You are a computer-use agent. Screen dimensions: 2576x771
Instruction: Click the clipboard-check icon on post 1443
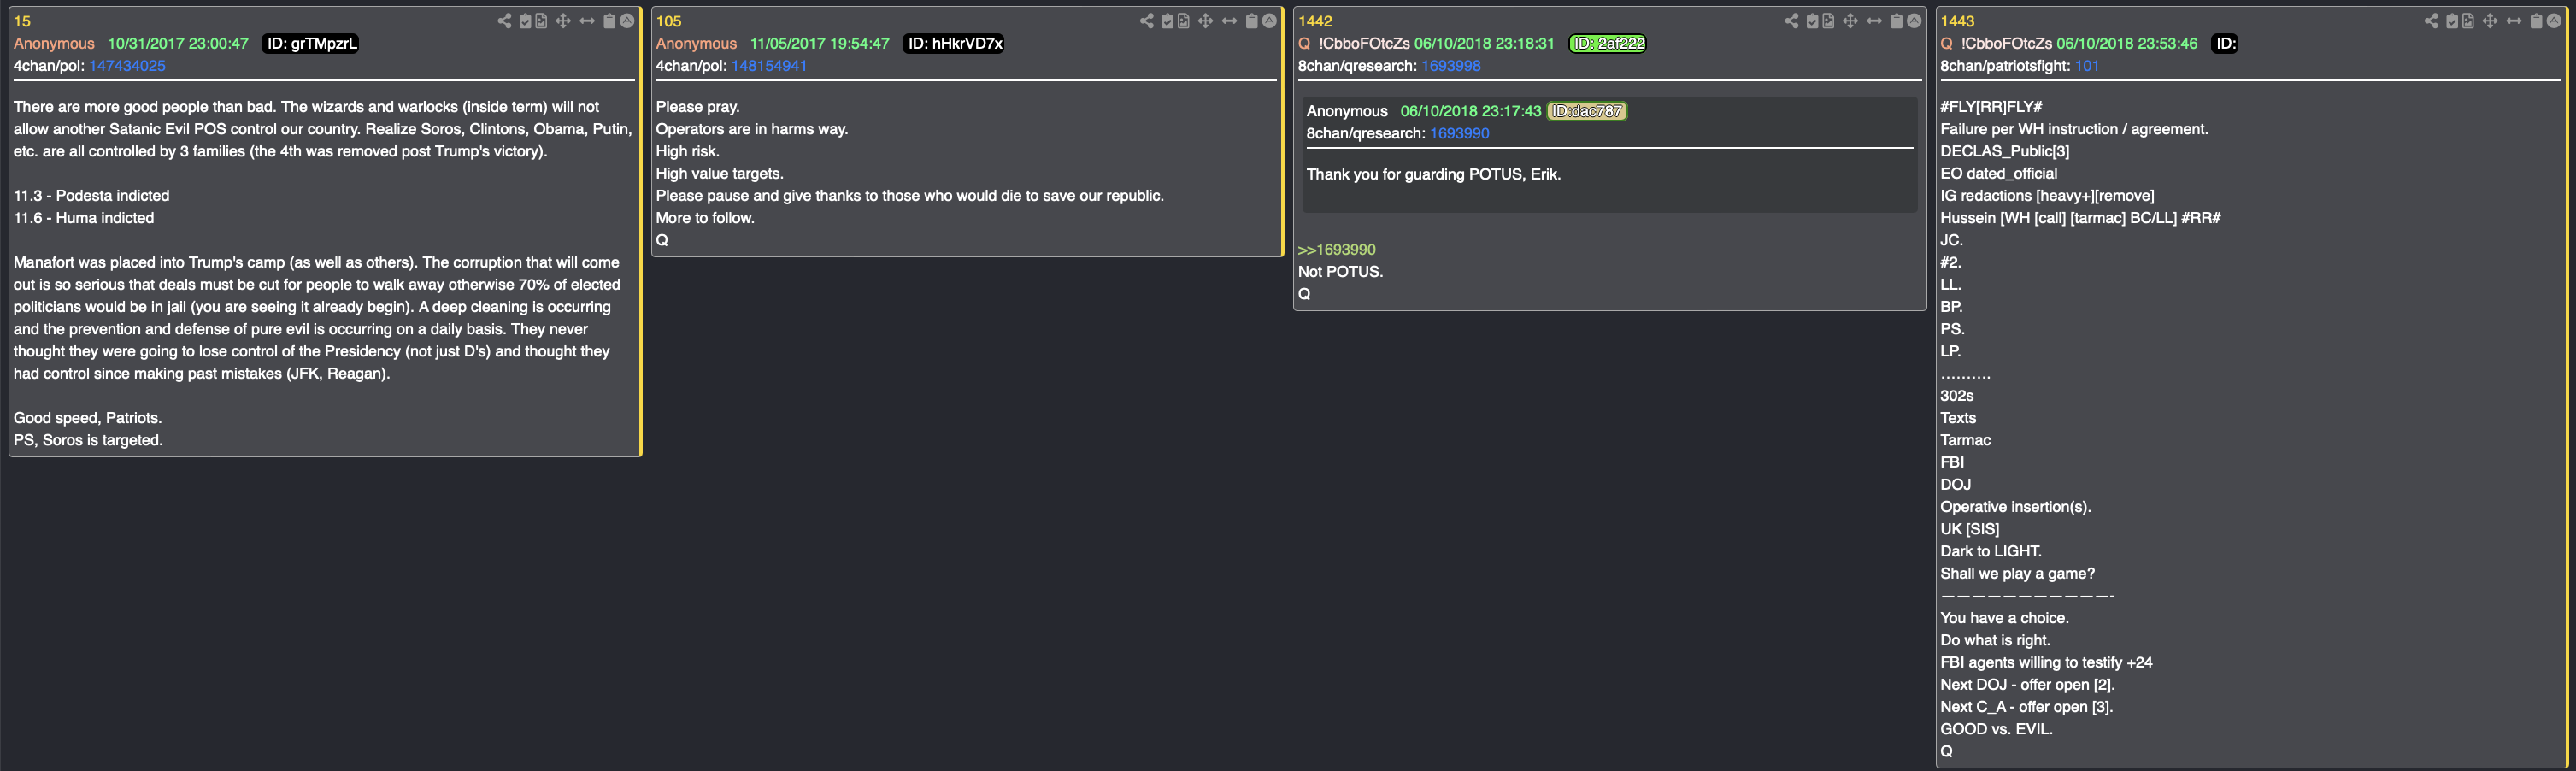coord(2452,21)
